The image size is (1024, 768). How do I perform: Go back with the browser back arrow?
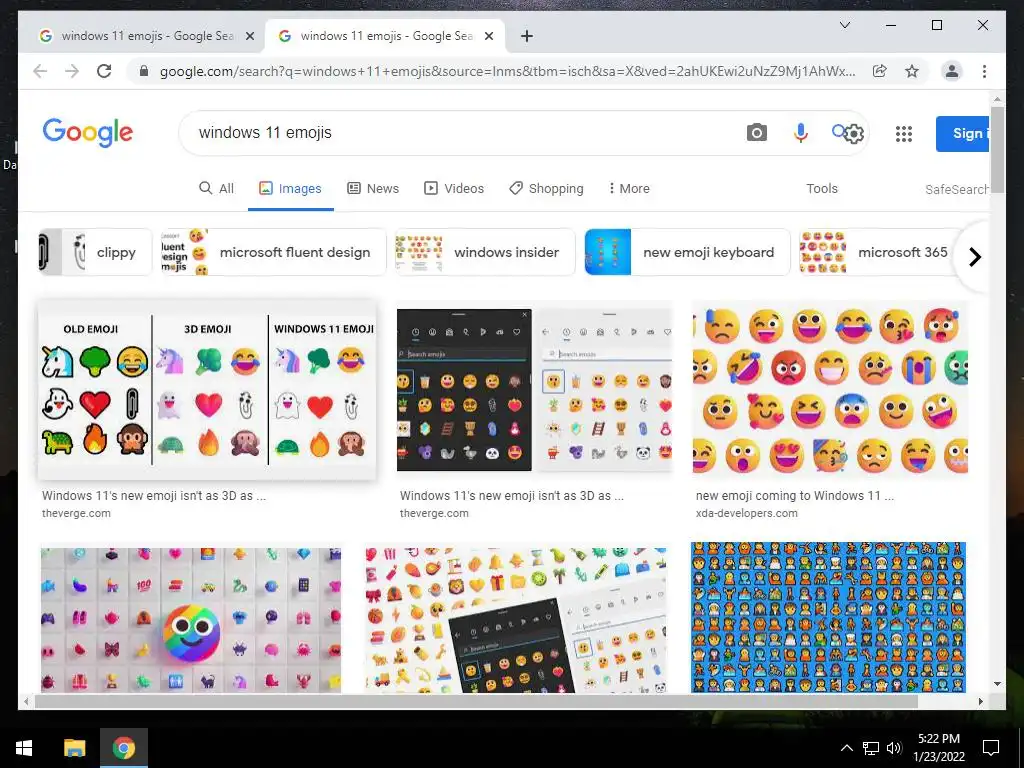pyautogui.click(x=40, y=71)
